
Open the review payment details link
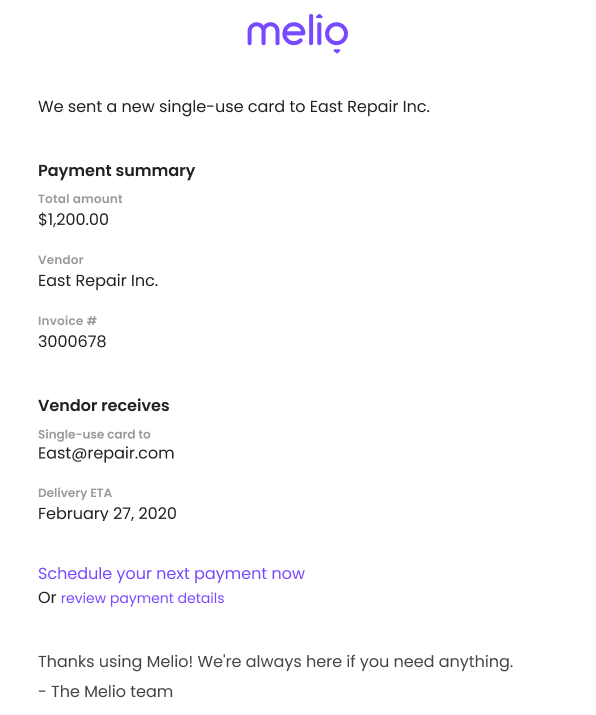pyautogui.click(x=142, y=598)
